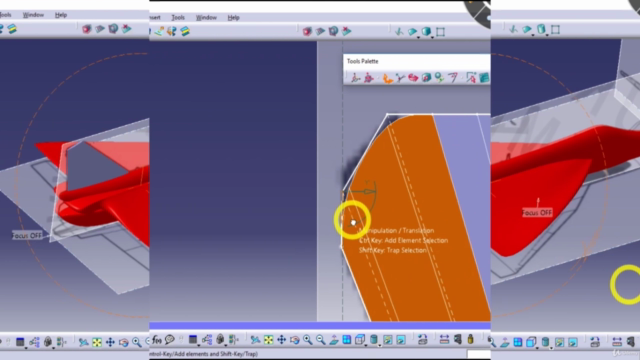
Task: Click the Tools Palette title bar
Action: point(417,61)
